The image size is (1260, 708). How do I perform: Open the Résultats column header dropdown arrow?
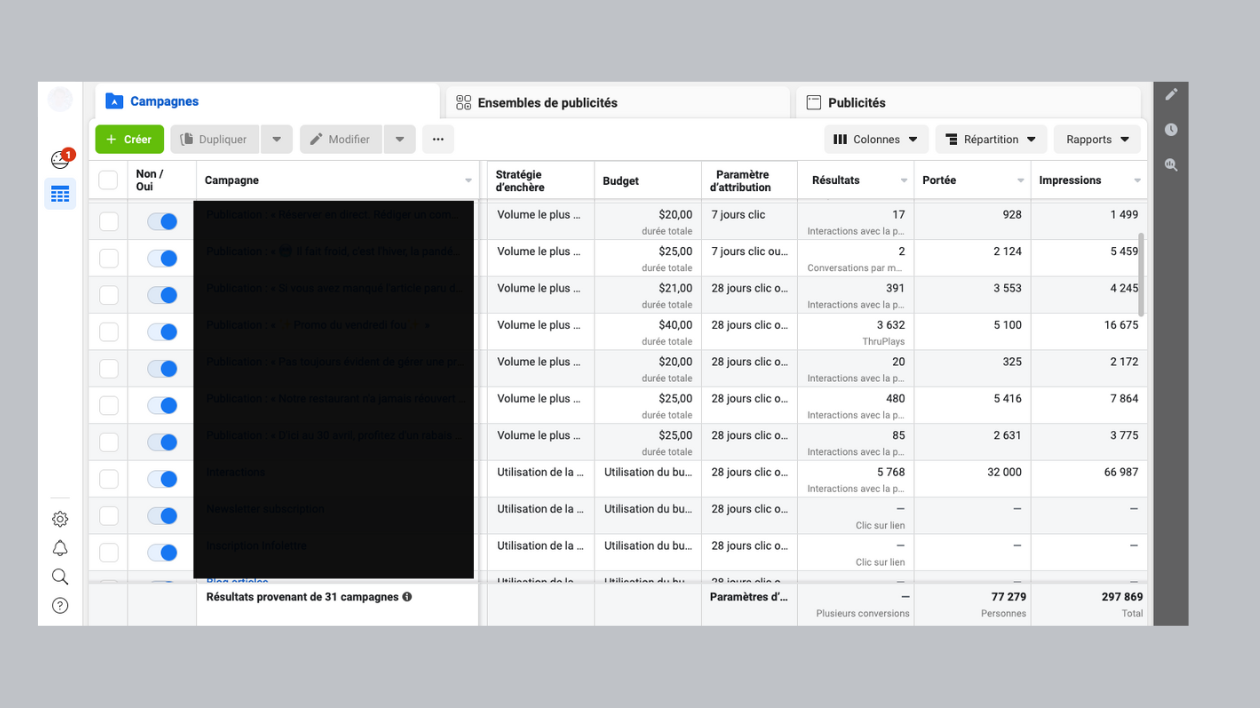pos(904,181)
